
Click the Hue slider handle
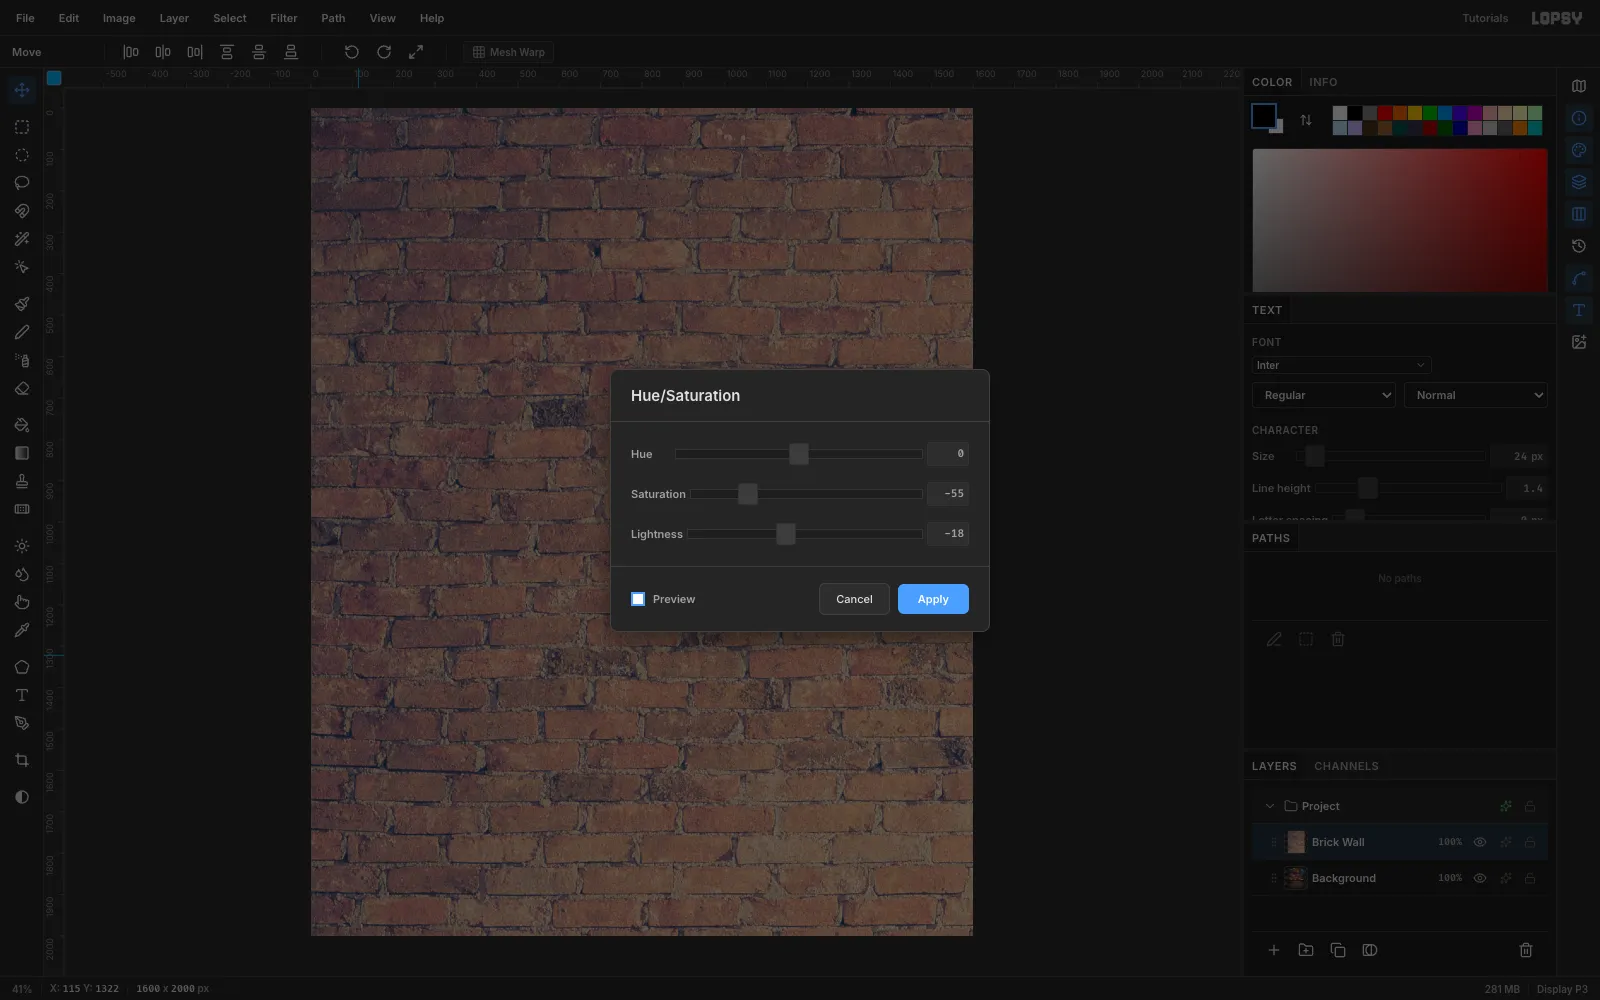799,454
